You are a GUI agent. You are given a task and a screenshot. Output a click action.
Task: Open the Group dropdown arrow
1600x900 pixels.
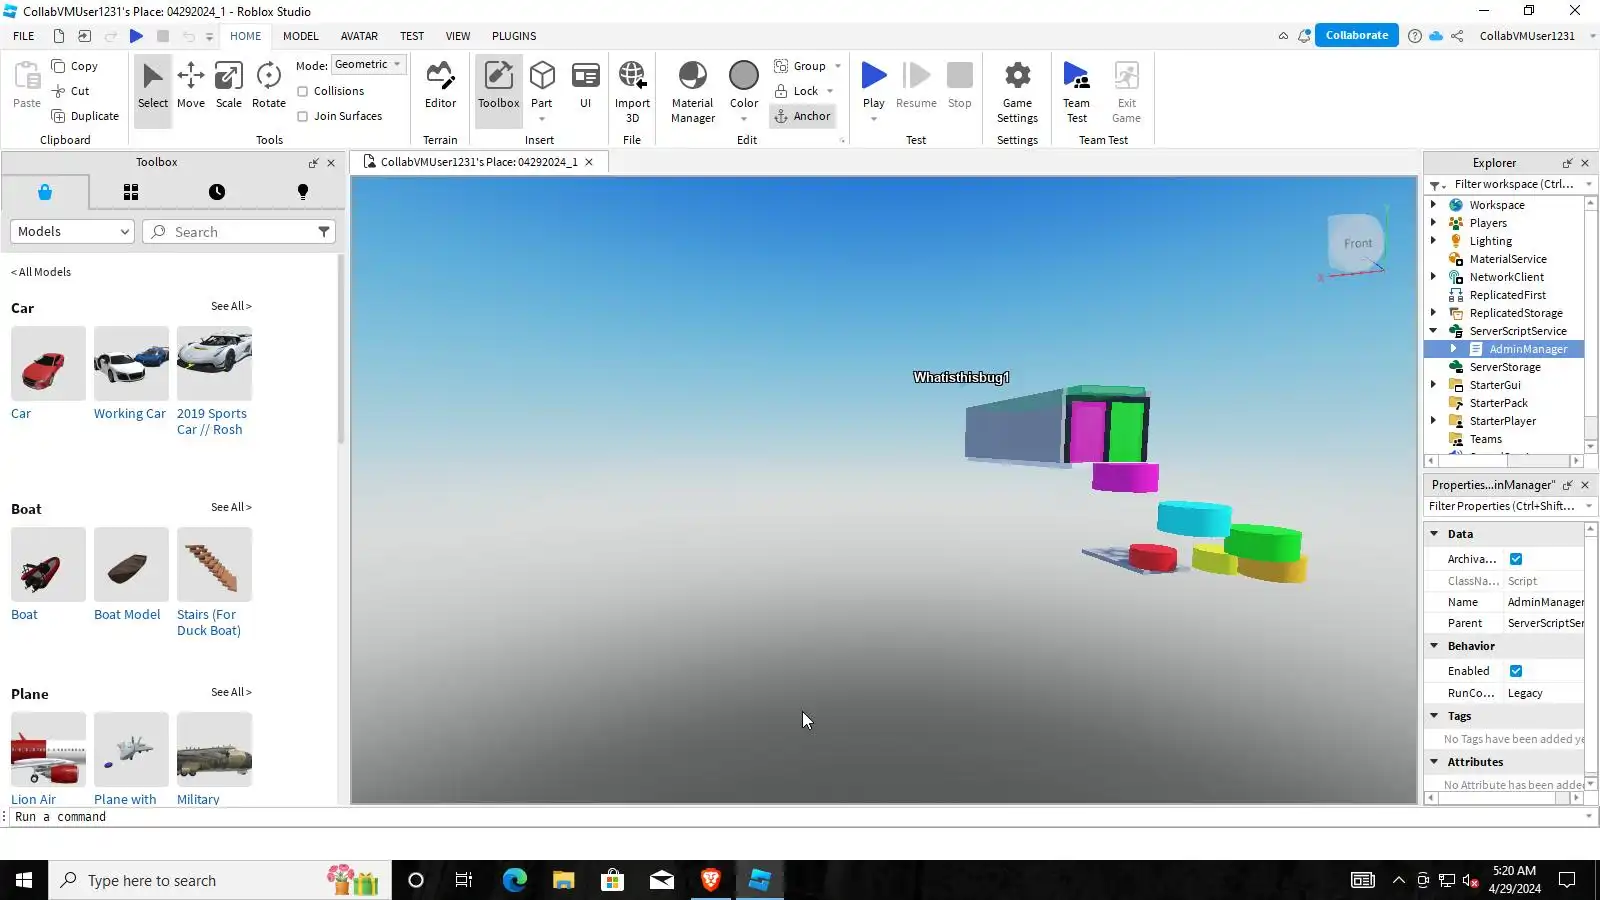[838, 66]
